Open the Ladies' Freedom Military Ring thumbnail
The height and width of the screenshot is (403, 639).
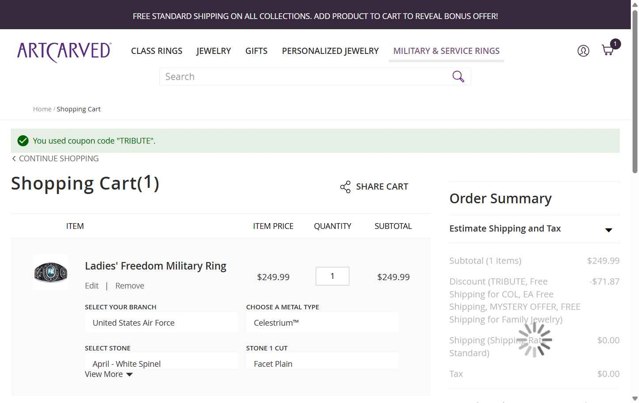pyautogui.click(x=51, y=272)
